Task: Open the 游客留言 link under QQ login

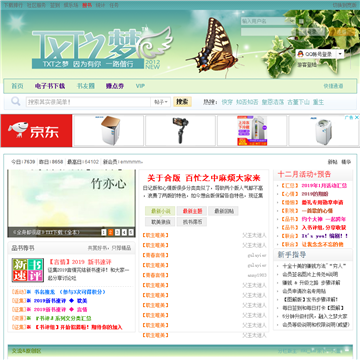Action: [307, 65]
